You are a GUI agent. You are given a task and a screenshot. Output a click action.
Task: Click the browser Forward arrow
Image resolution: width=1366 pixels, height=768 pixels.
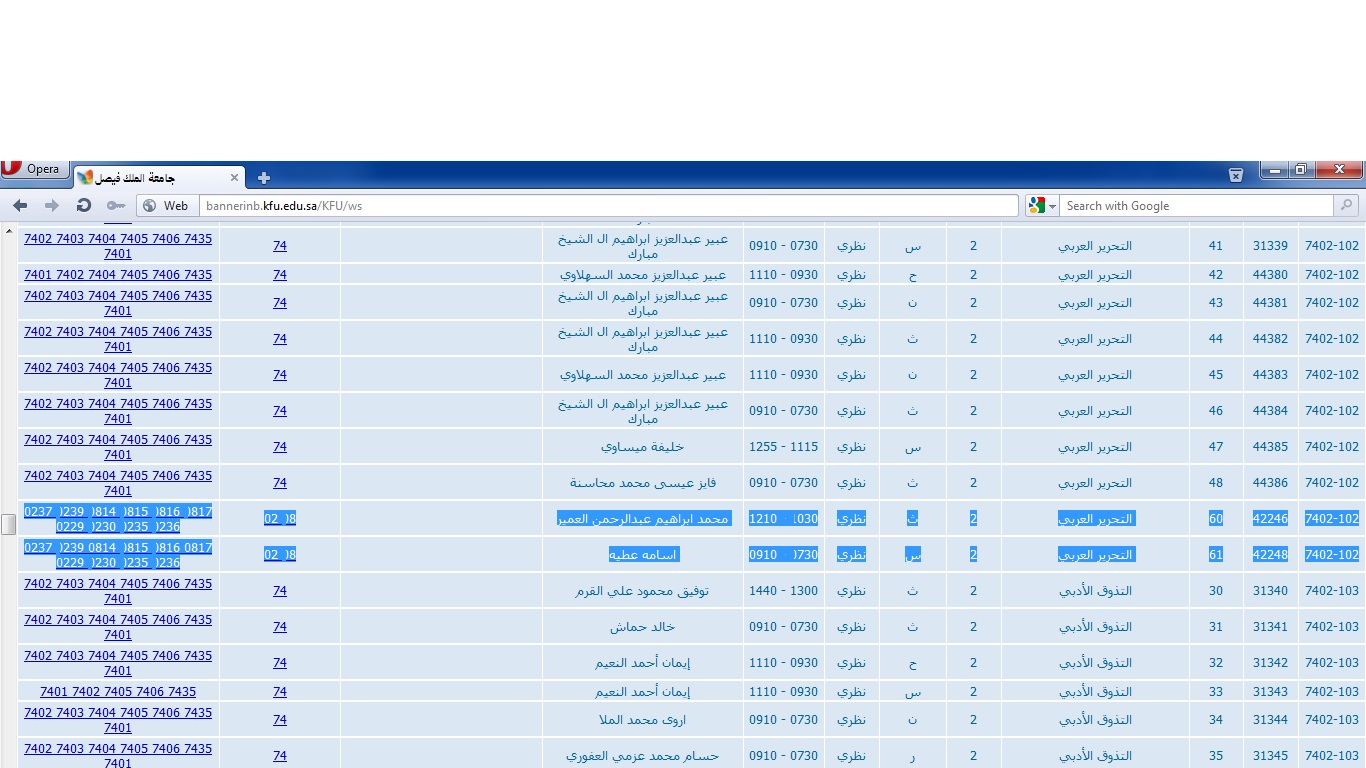point(52,206)
